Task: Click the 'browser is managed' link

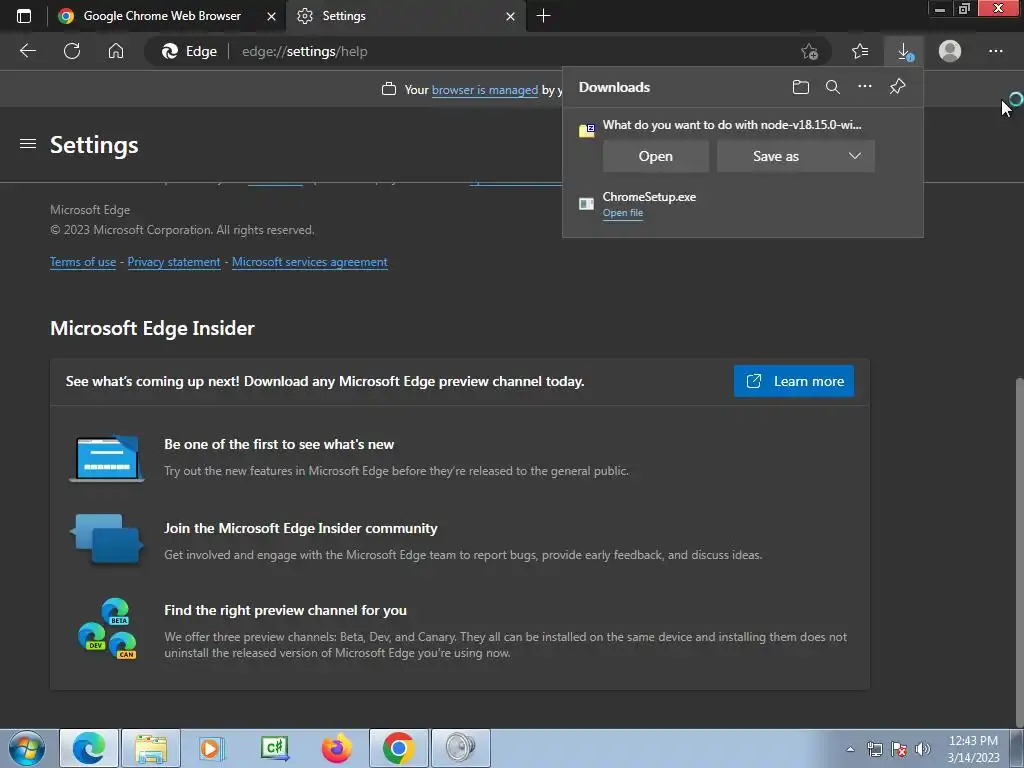Action: [x=485, y=90]
